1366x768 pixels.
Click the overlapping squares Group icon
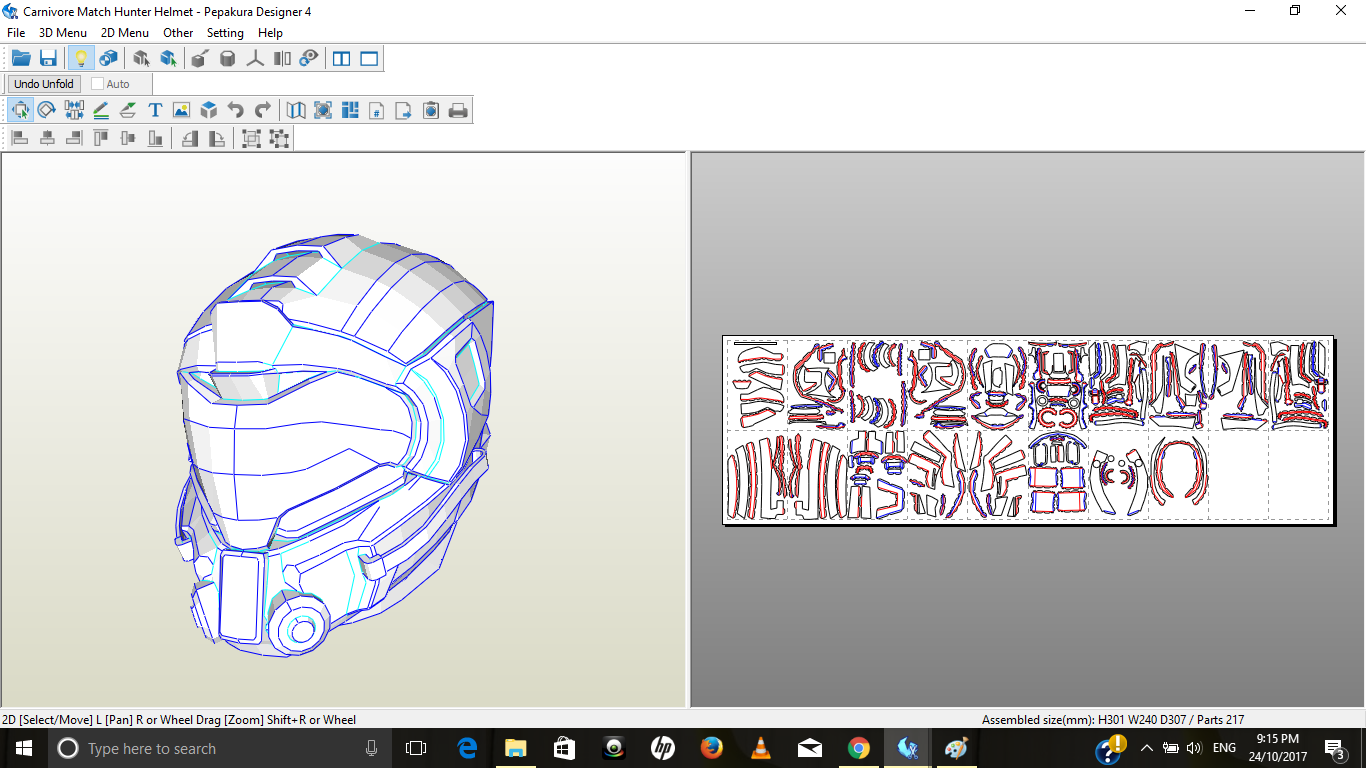tap(251, 138)
